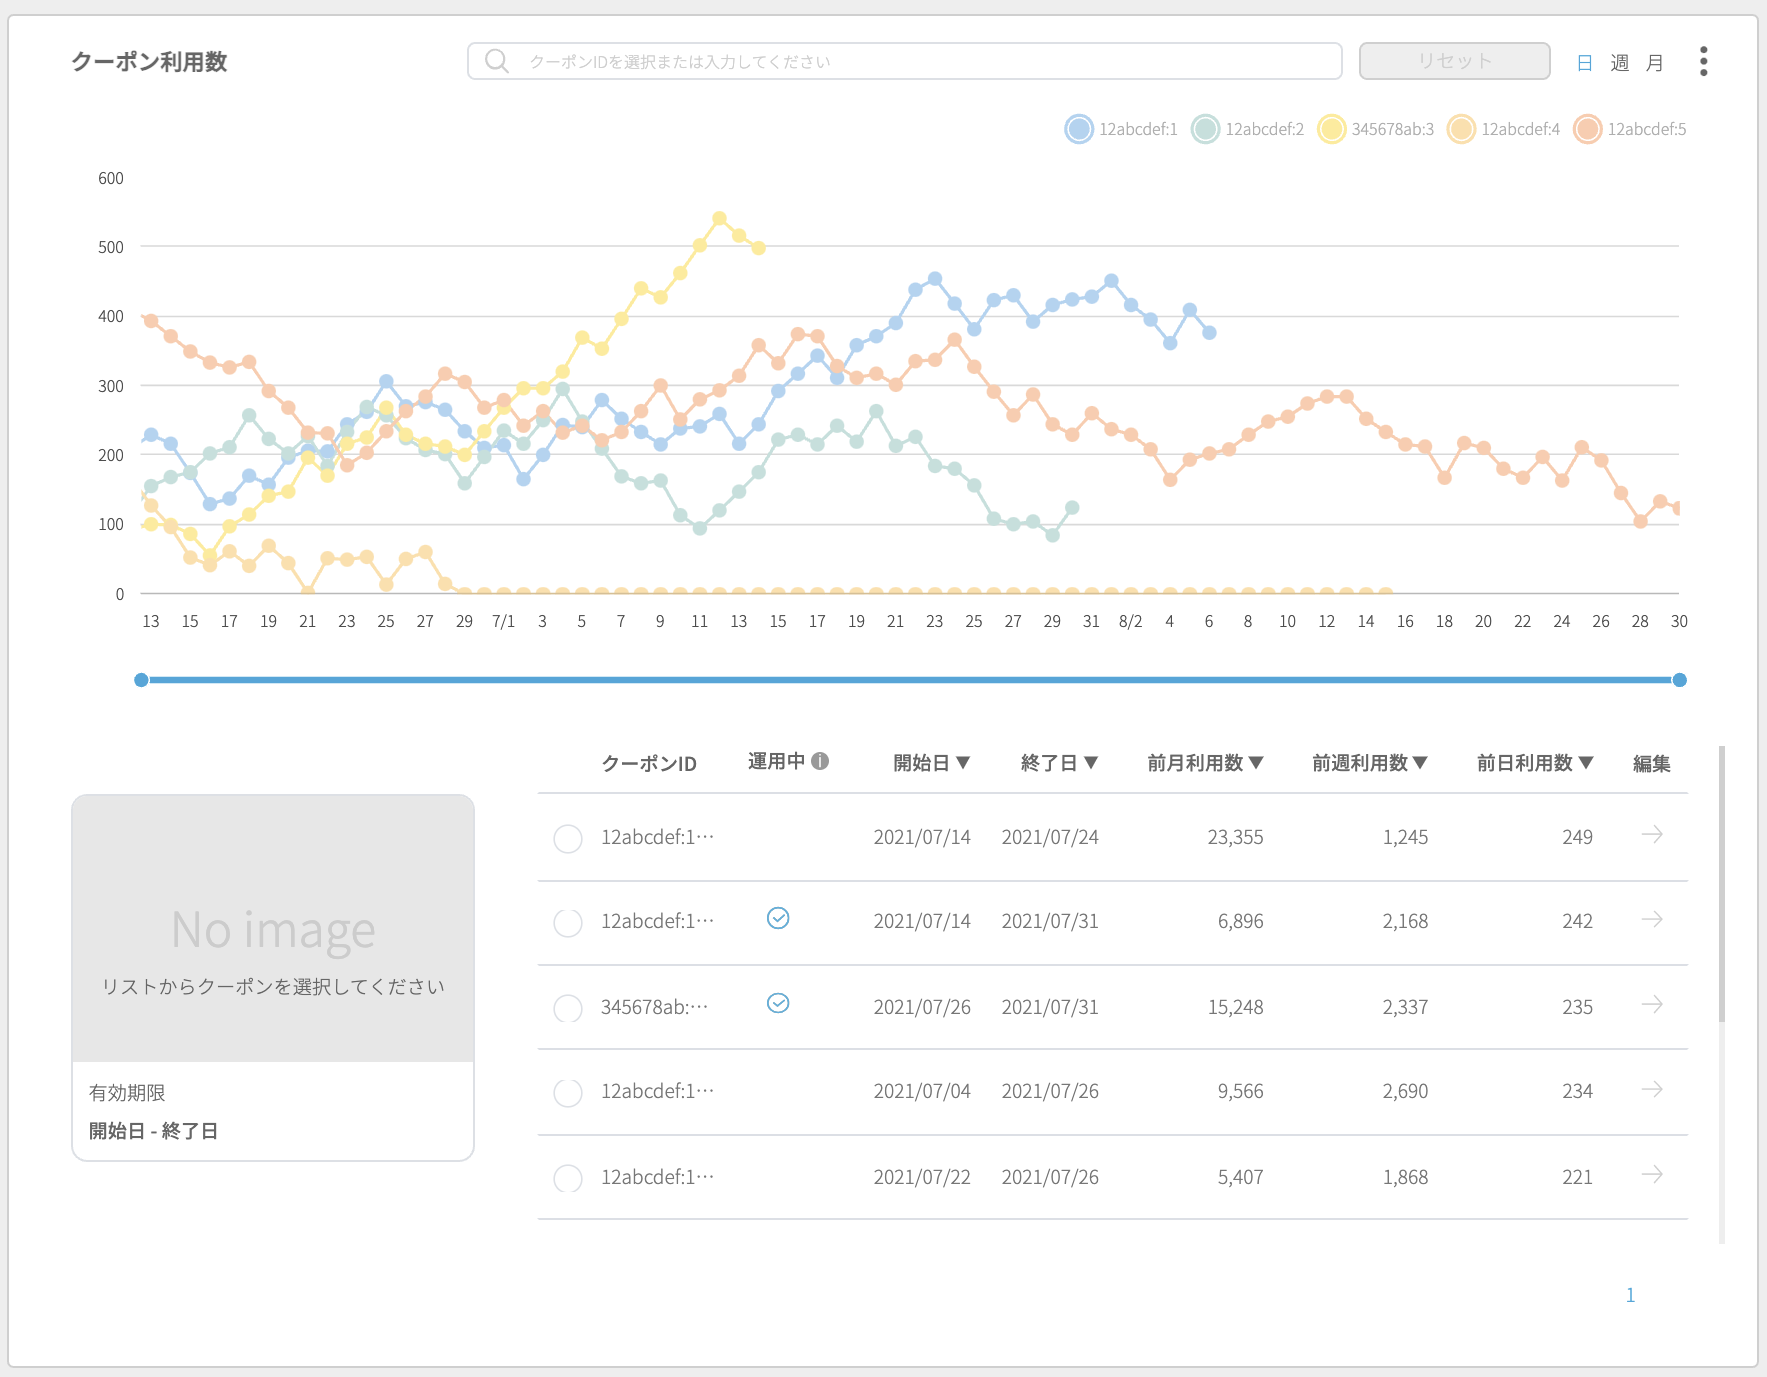1767x1377 pixels.
Task: Click the value 15,248 in table
Action: click(1235, 1007)
